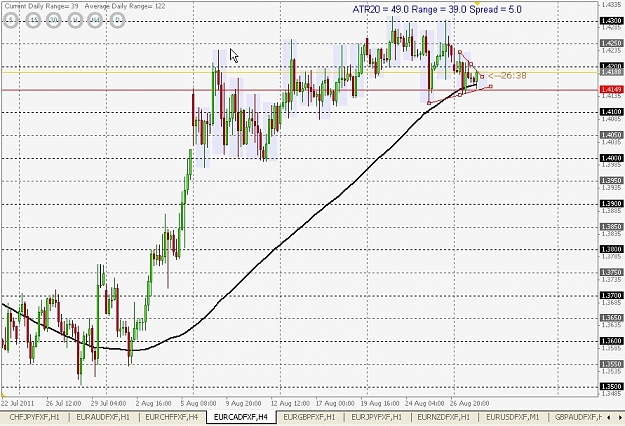Screen dimensions: 625x426
Task: Click the 1.4250 price scale label
Action: [x=611, y=43]
